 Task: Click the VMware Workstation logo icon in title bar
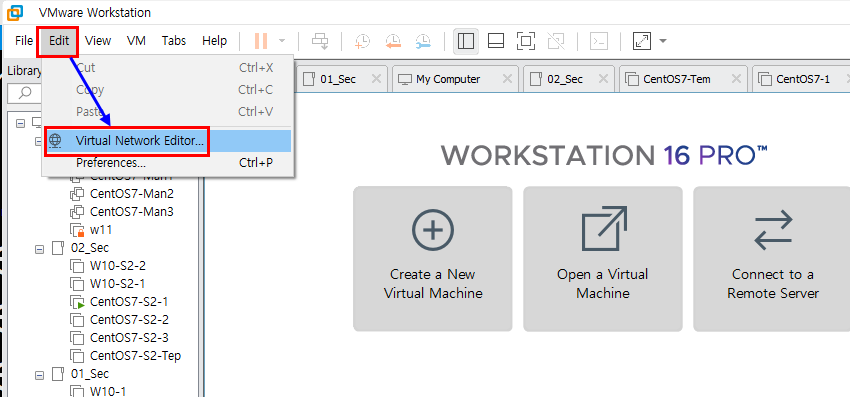16,11
